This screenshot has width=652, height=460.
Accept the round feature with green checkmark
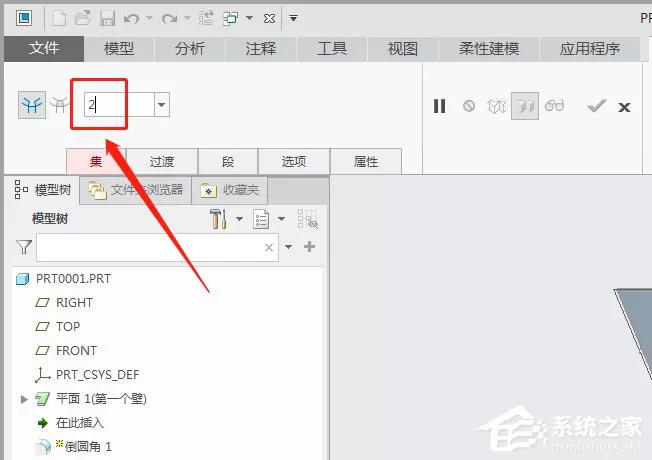[x=597, y=106]
